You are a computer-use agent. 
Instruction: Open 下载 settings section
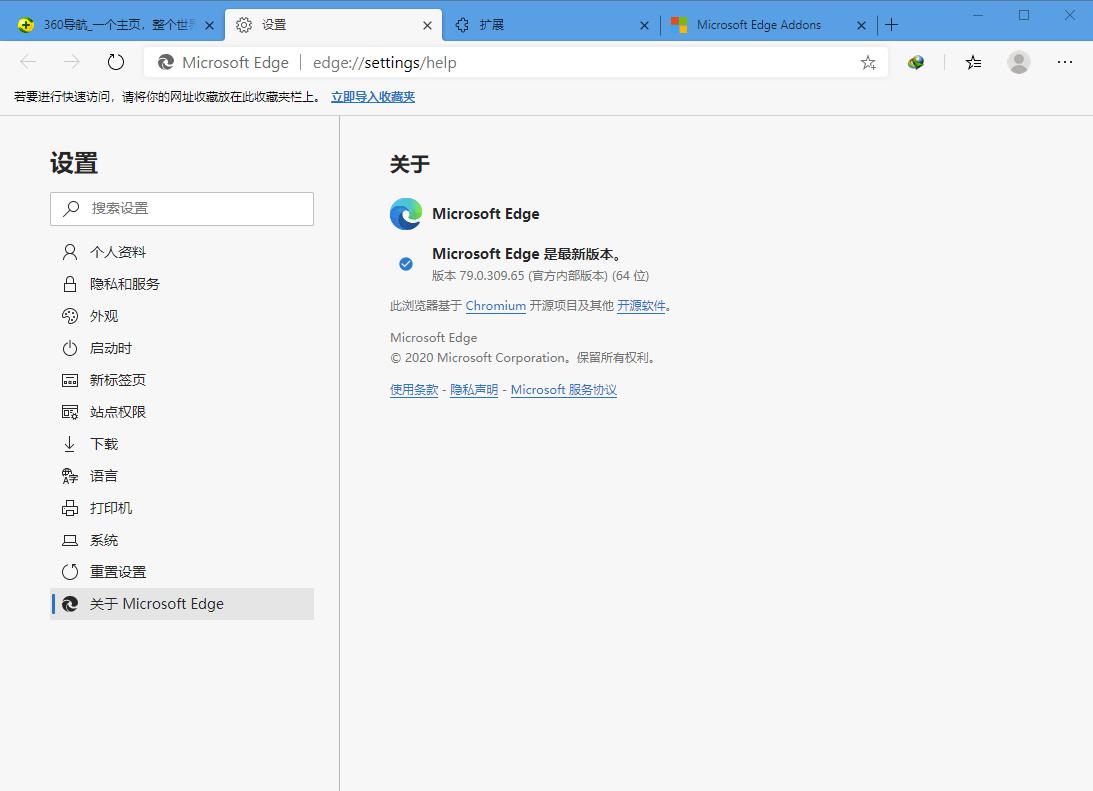click(x=182, y=445)
